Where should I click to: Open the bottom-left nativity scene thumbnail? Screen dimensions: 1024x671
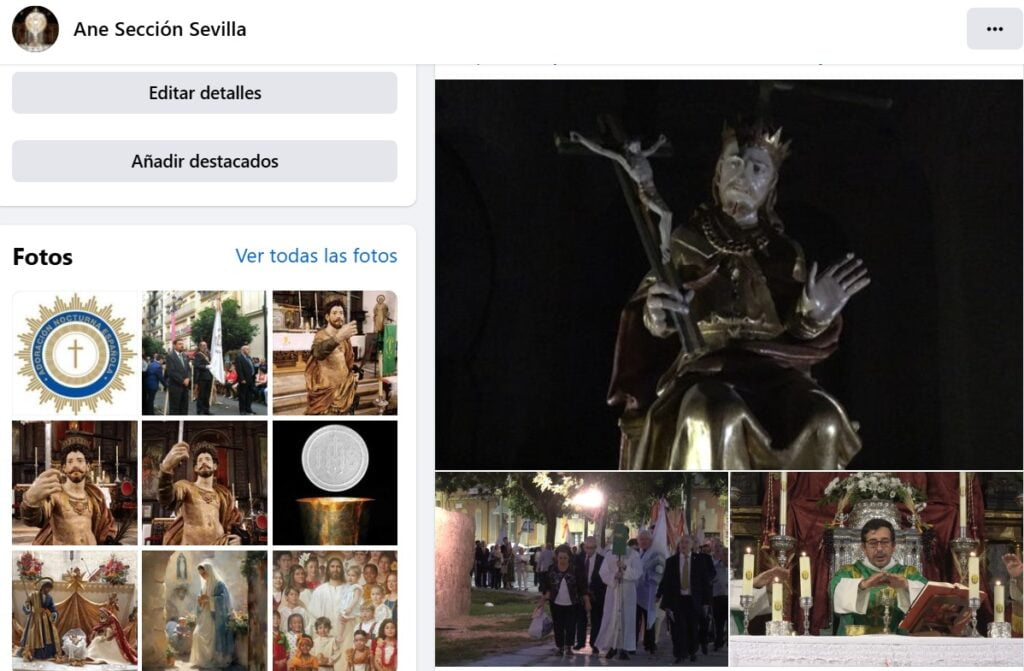tap(75, 610)
